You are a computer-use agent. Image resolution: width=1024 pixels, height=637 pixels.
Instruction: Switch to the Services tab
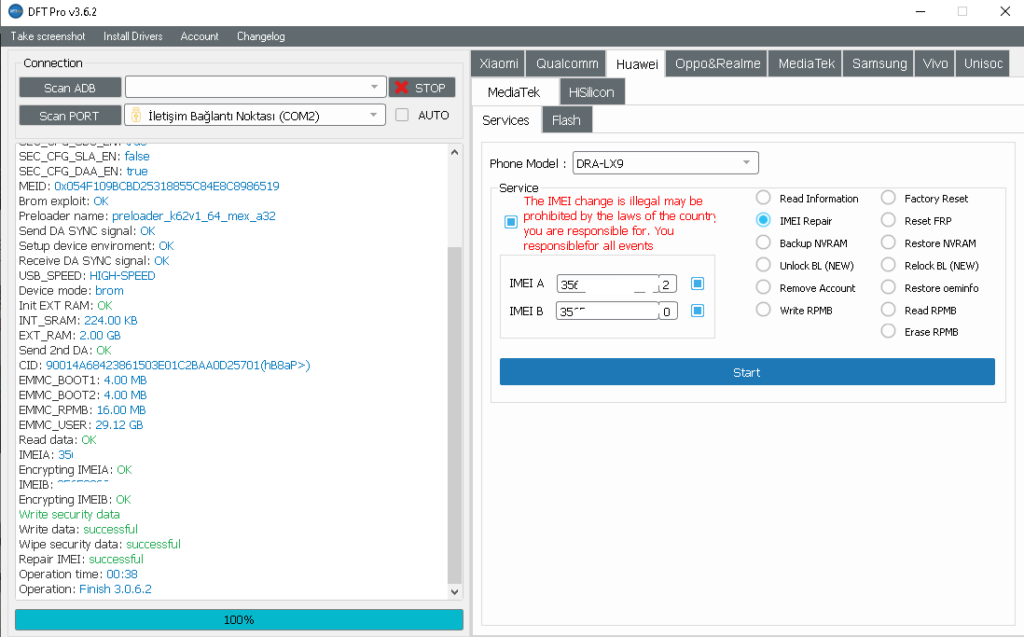[x=505, y=120]
